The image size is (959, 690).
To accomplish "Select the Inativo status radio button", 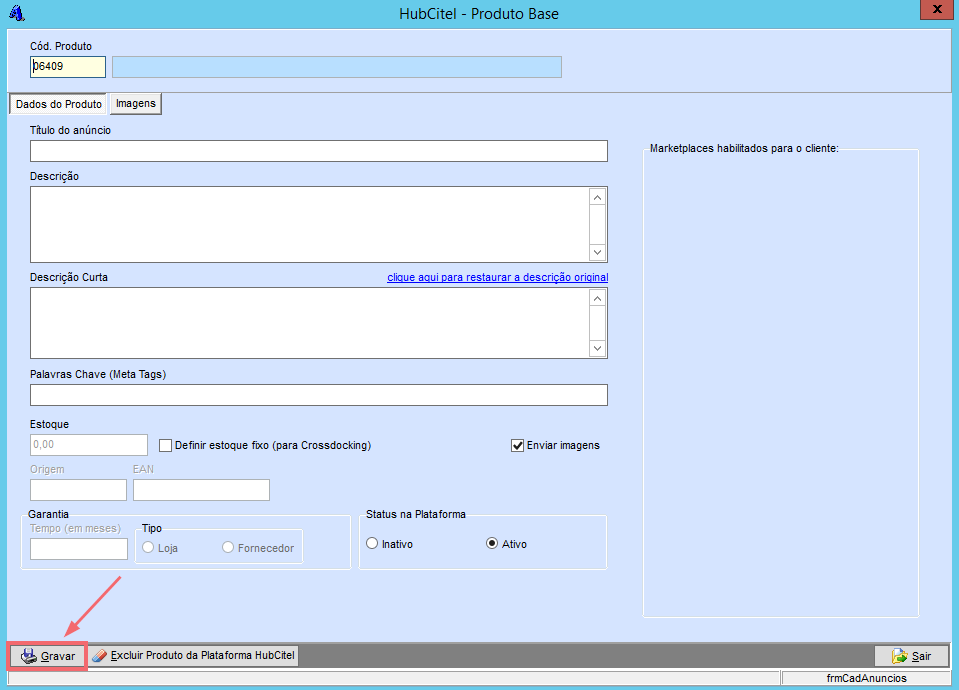I will point(372,543).
